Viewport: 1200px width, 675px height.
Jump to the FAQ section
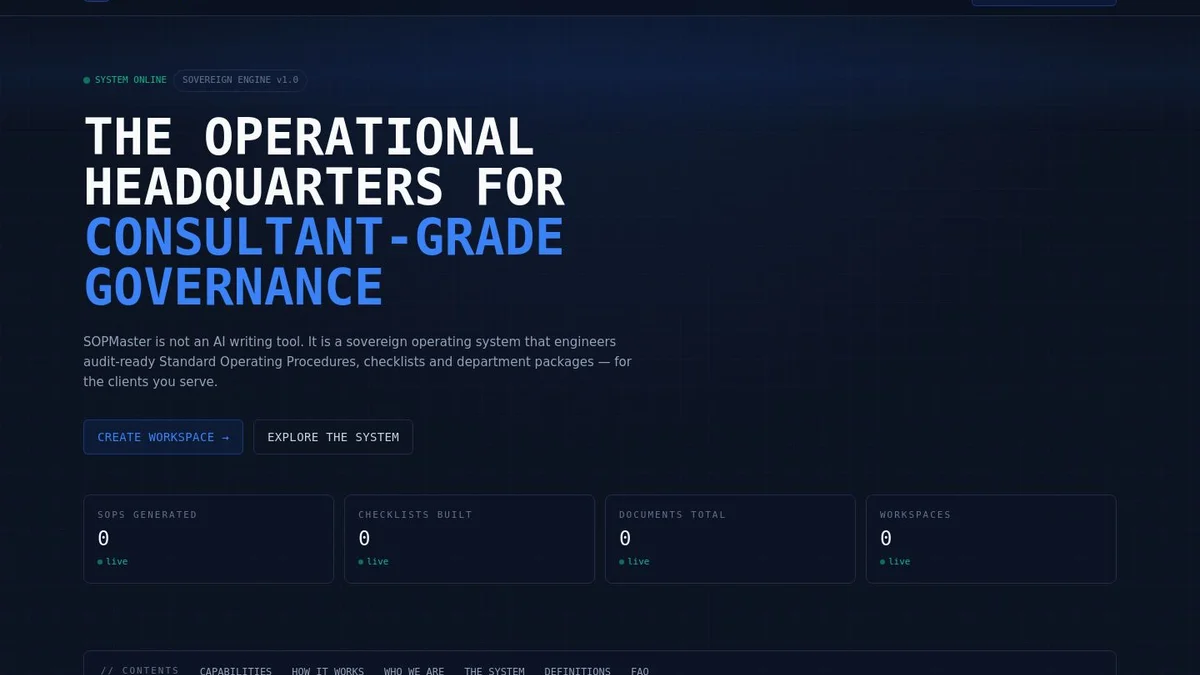coord(640,670)
